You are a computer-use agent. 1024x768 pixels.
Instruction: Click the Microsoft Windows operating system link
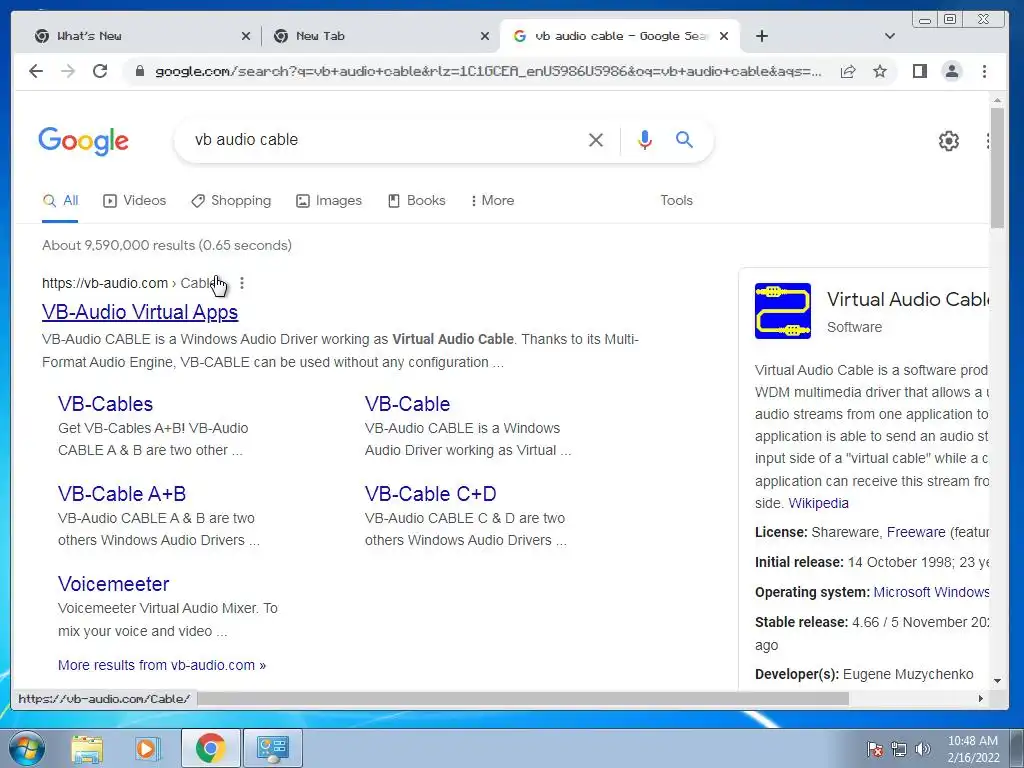(932, 592)
